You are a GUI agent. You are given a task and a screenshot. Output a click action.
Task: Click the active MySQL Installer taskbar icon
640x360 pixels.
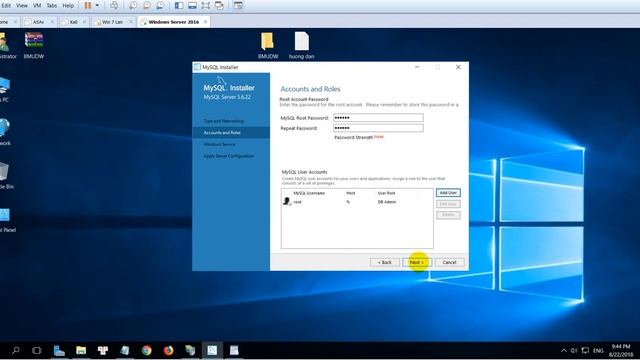pyautogui.click(x=212, y=350)
